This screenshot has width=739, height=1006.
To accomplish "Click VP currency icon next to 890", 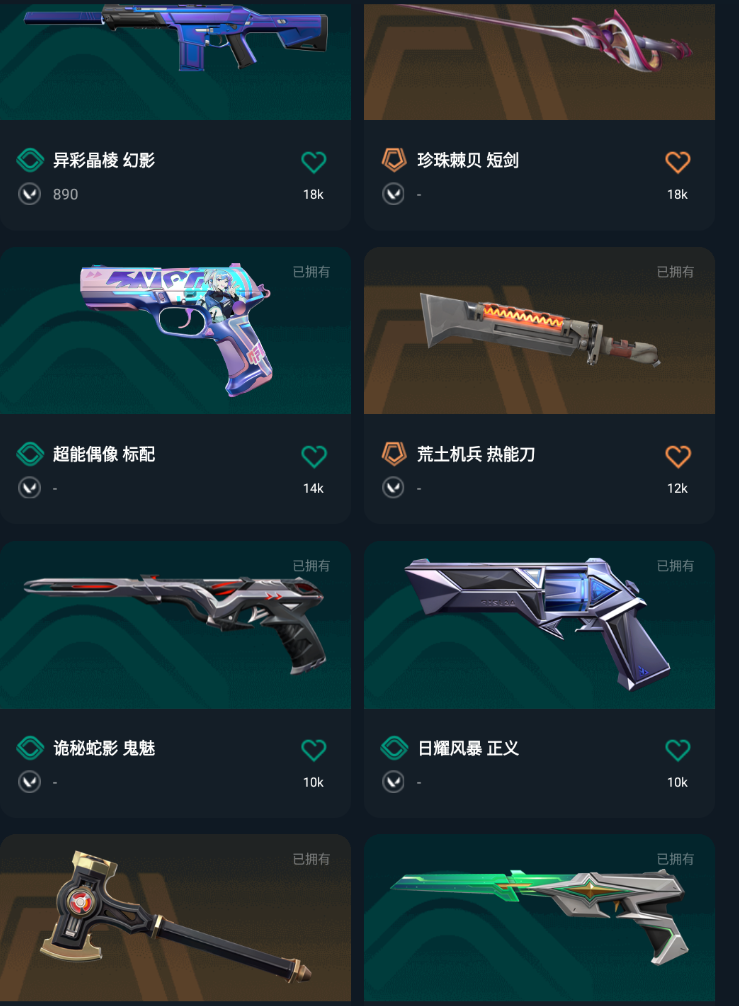I will click(30, 194).
